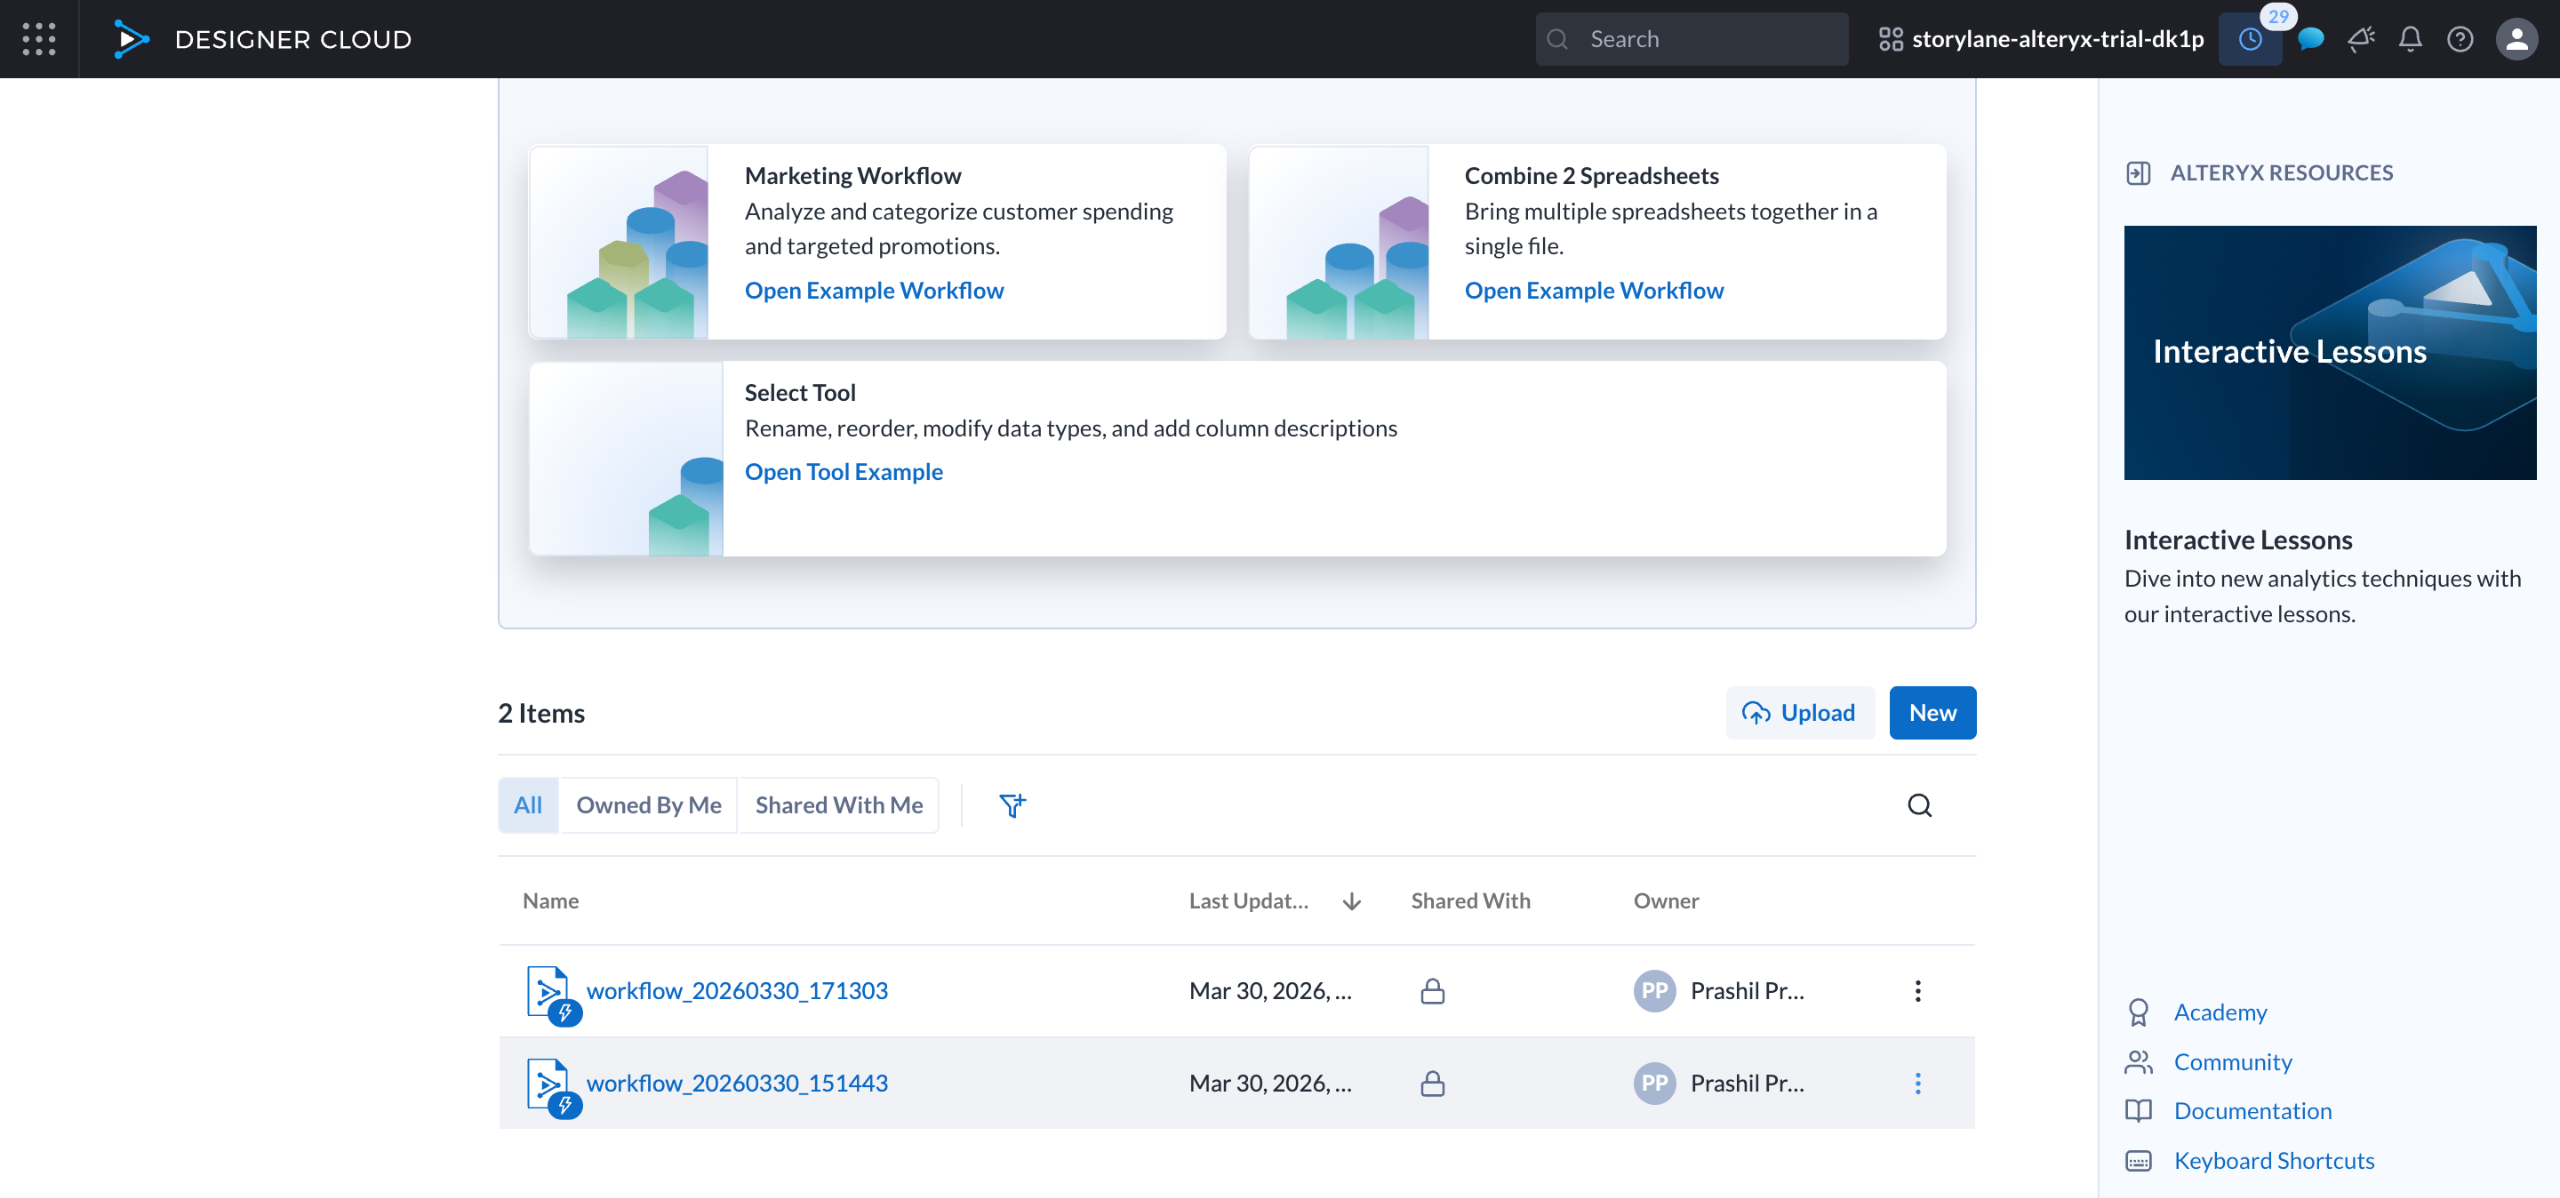Click Interactive Lessons banner thumbnail
This screenshot has height=1198, width=2560.
point(2329,352)
